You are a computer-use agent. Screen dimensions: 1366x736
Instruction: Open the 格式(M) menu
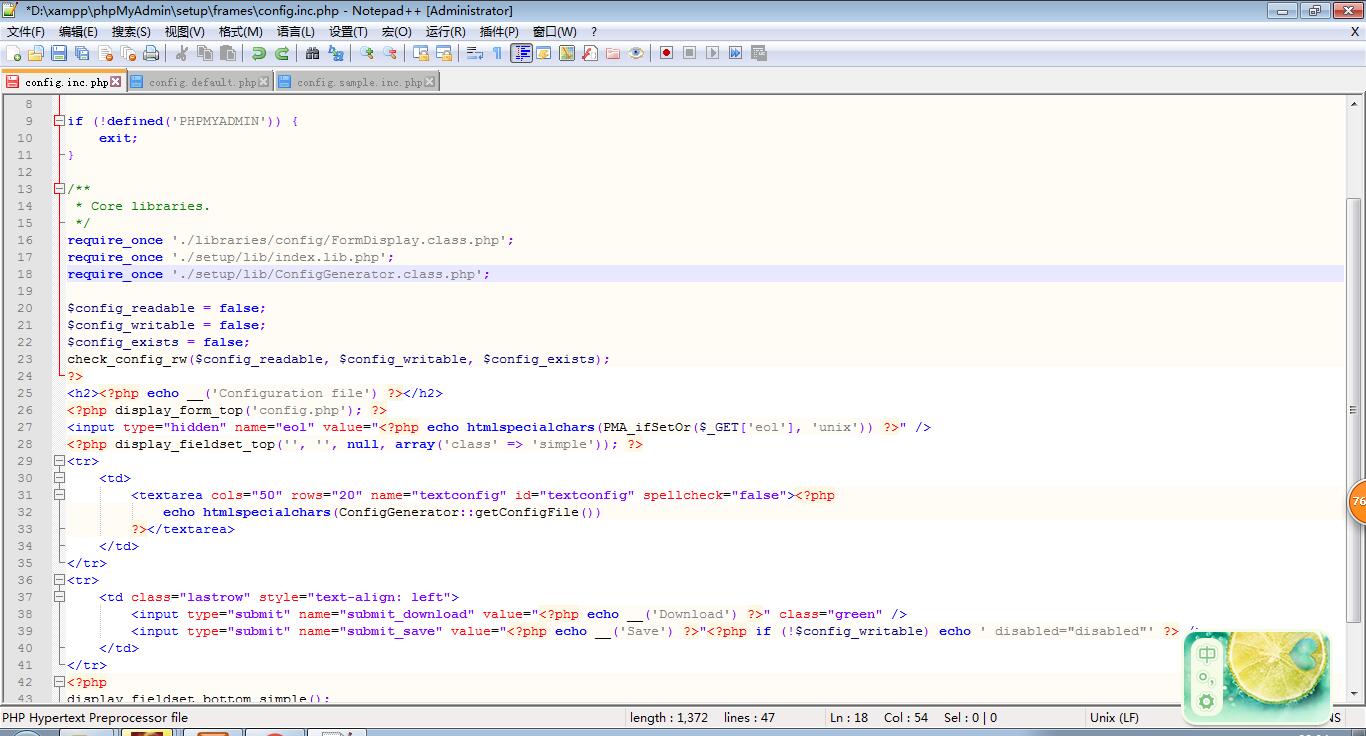coord(240,32)
